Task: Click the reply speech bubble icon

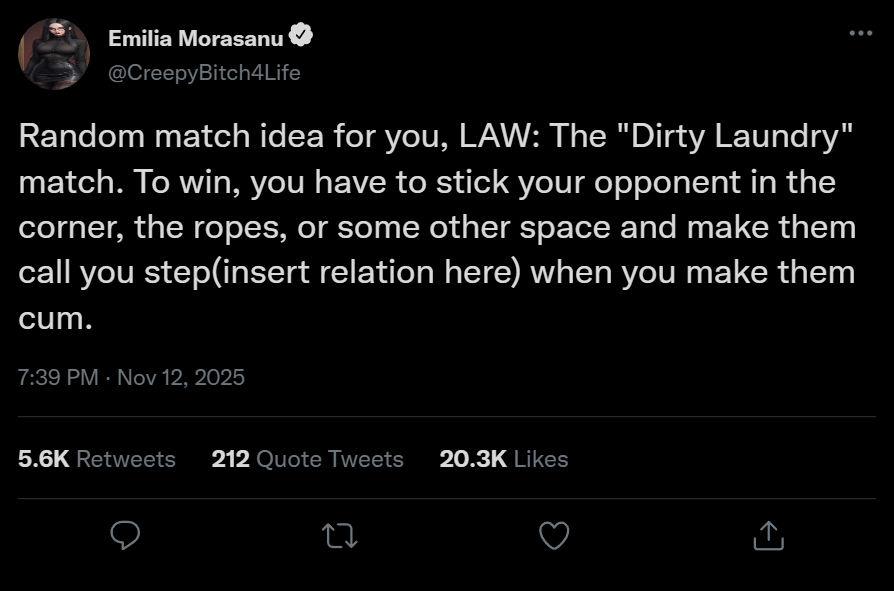Action: (x=125, y=536)
